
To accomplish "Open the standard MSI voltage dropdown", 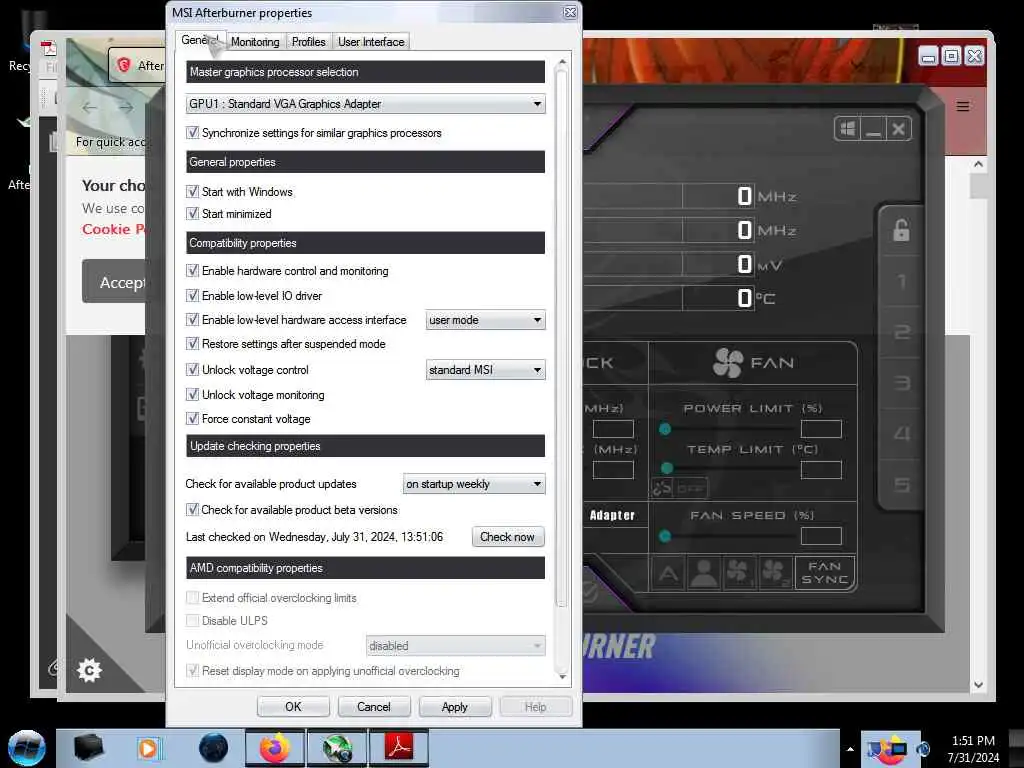I will click(x=485, y=370).
